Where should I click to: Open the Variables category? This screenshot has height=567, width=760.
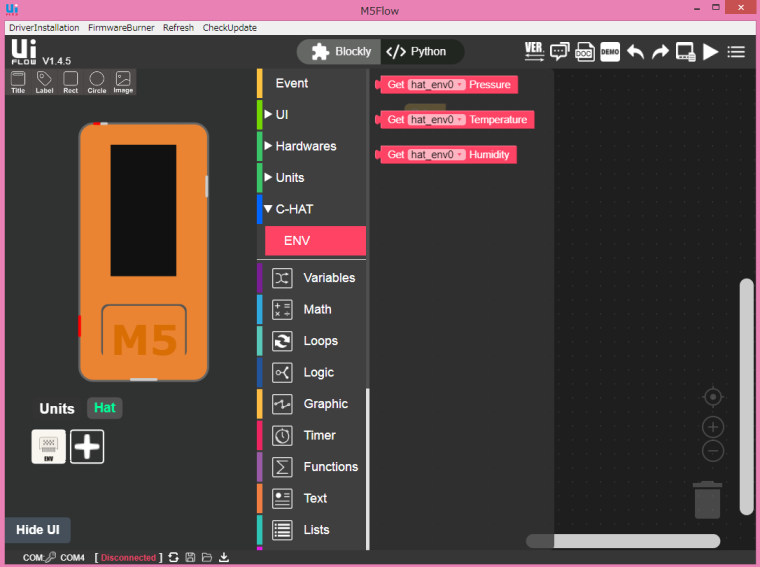pyautogui.click(x=311, y=278)
